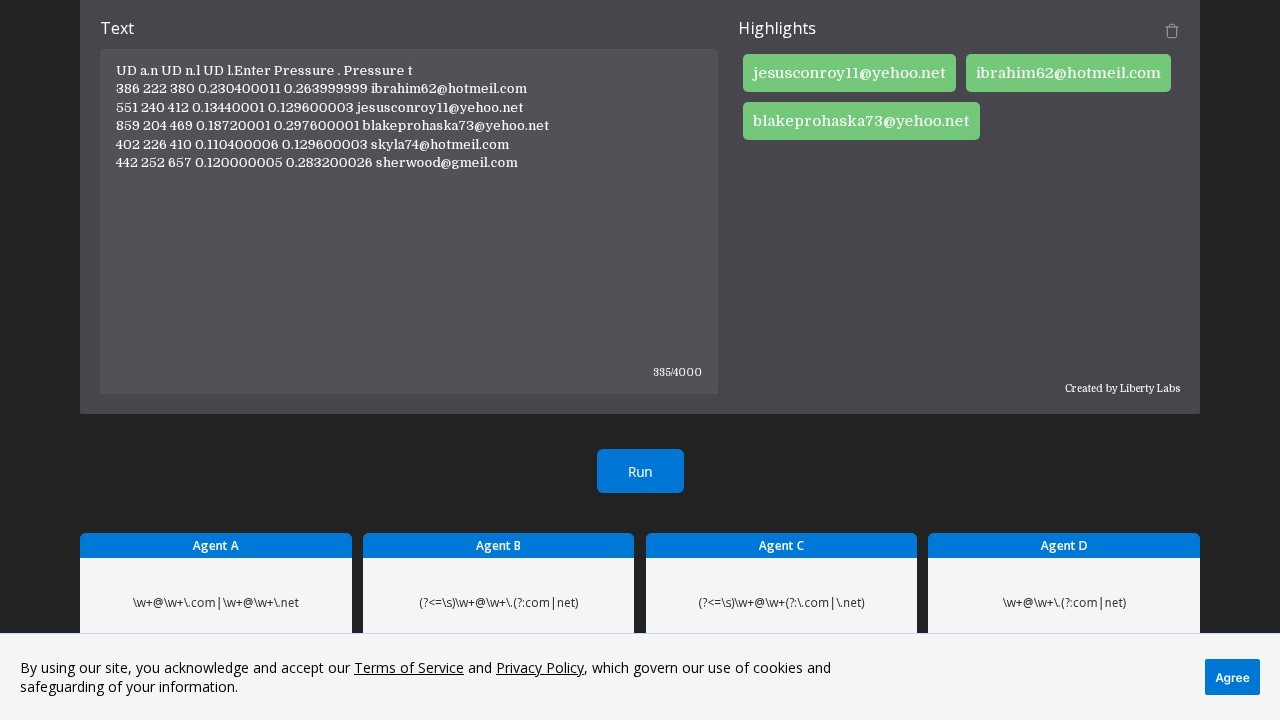This screenshot has height=720, width=1280.
Task: Choose Agent C's regex pattern card
Action: click(x=781, y=603)
